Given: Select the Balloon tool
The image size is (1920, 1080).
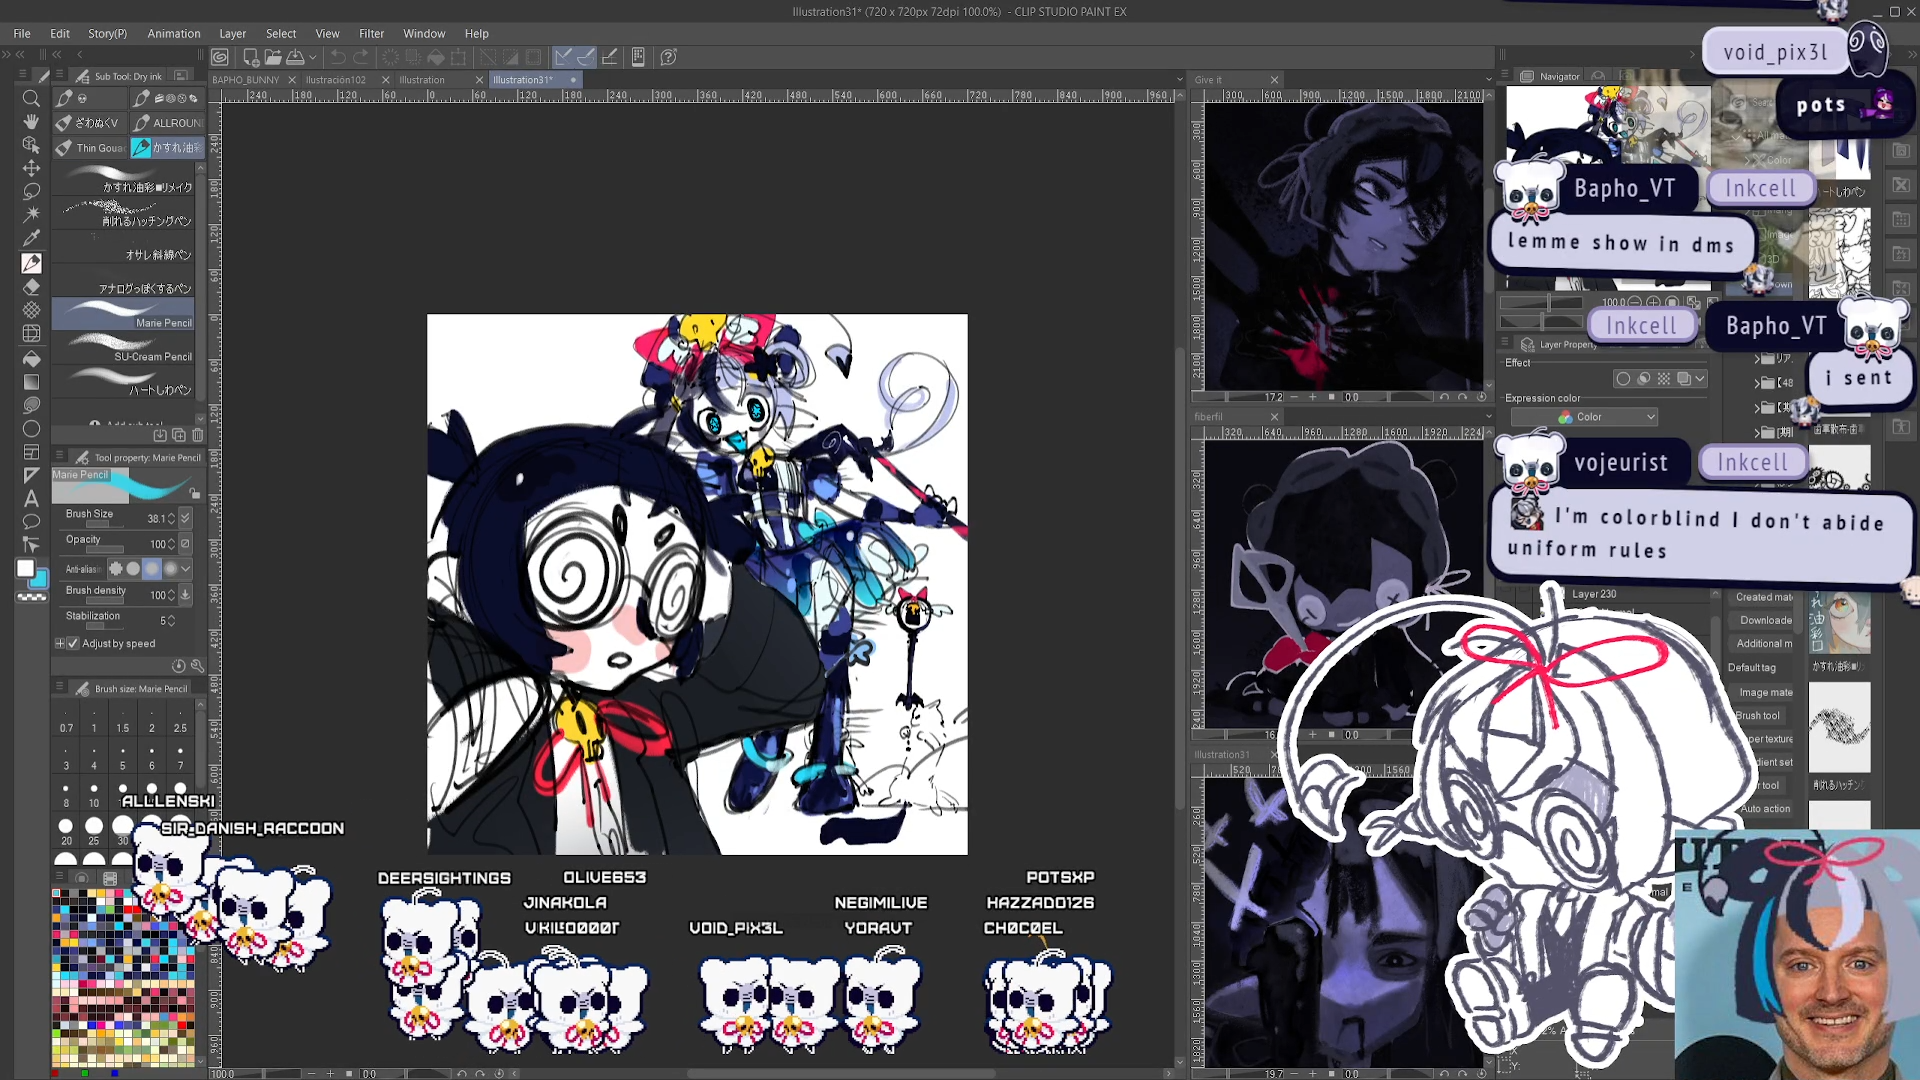Looking at the screenshot, I should (31, 521).
